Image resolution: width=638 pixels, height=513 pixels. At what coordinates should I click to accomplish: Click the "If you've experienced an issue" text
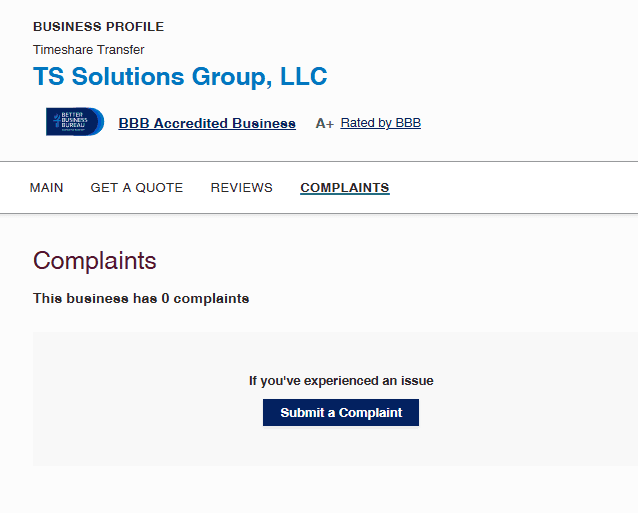click(x=341, y=381)
